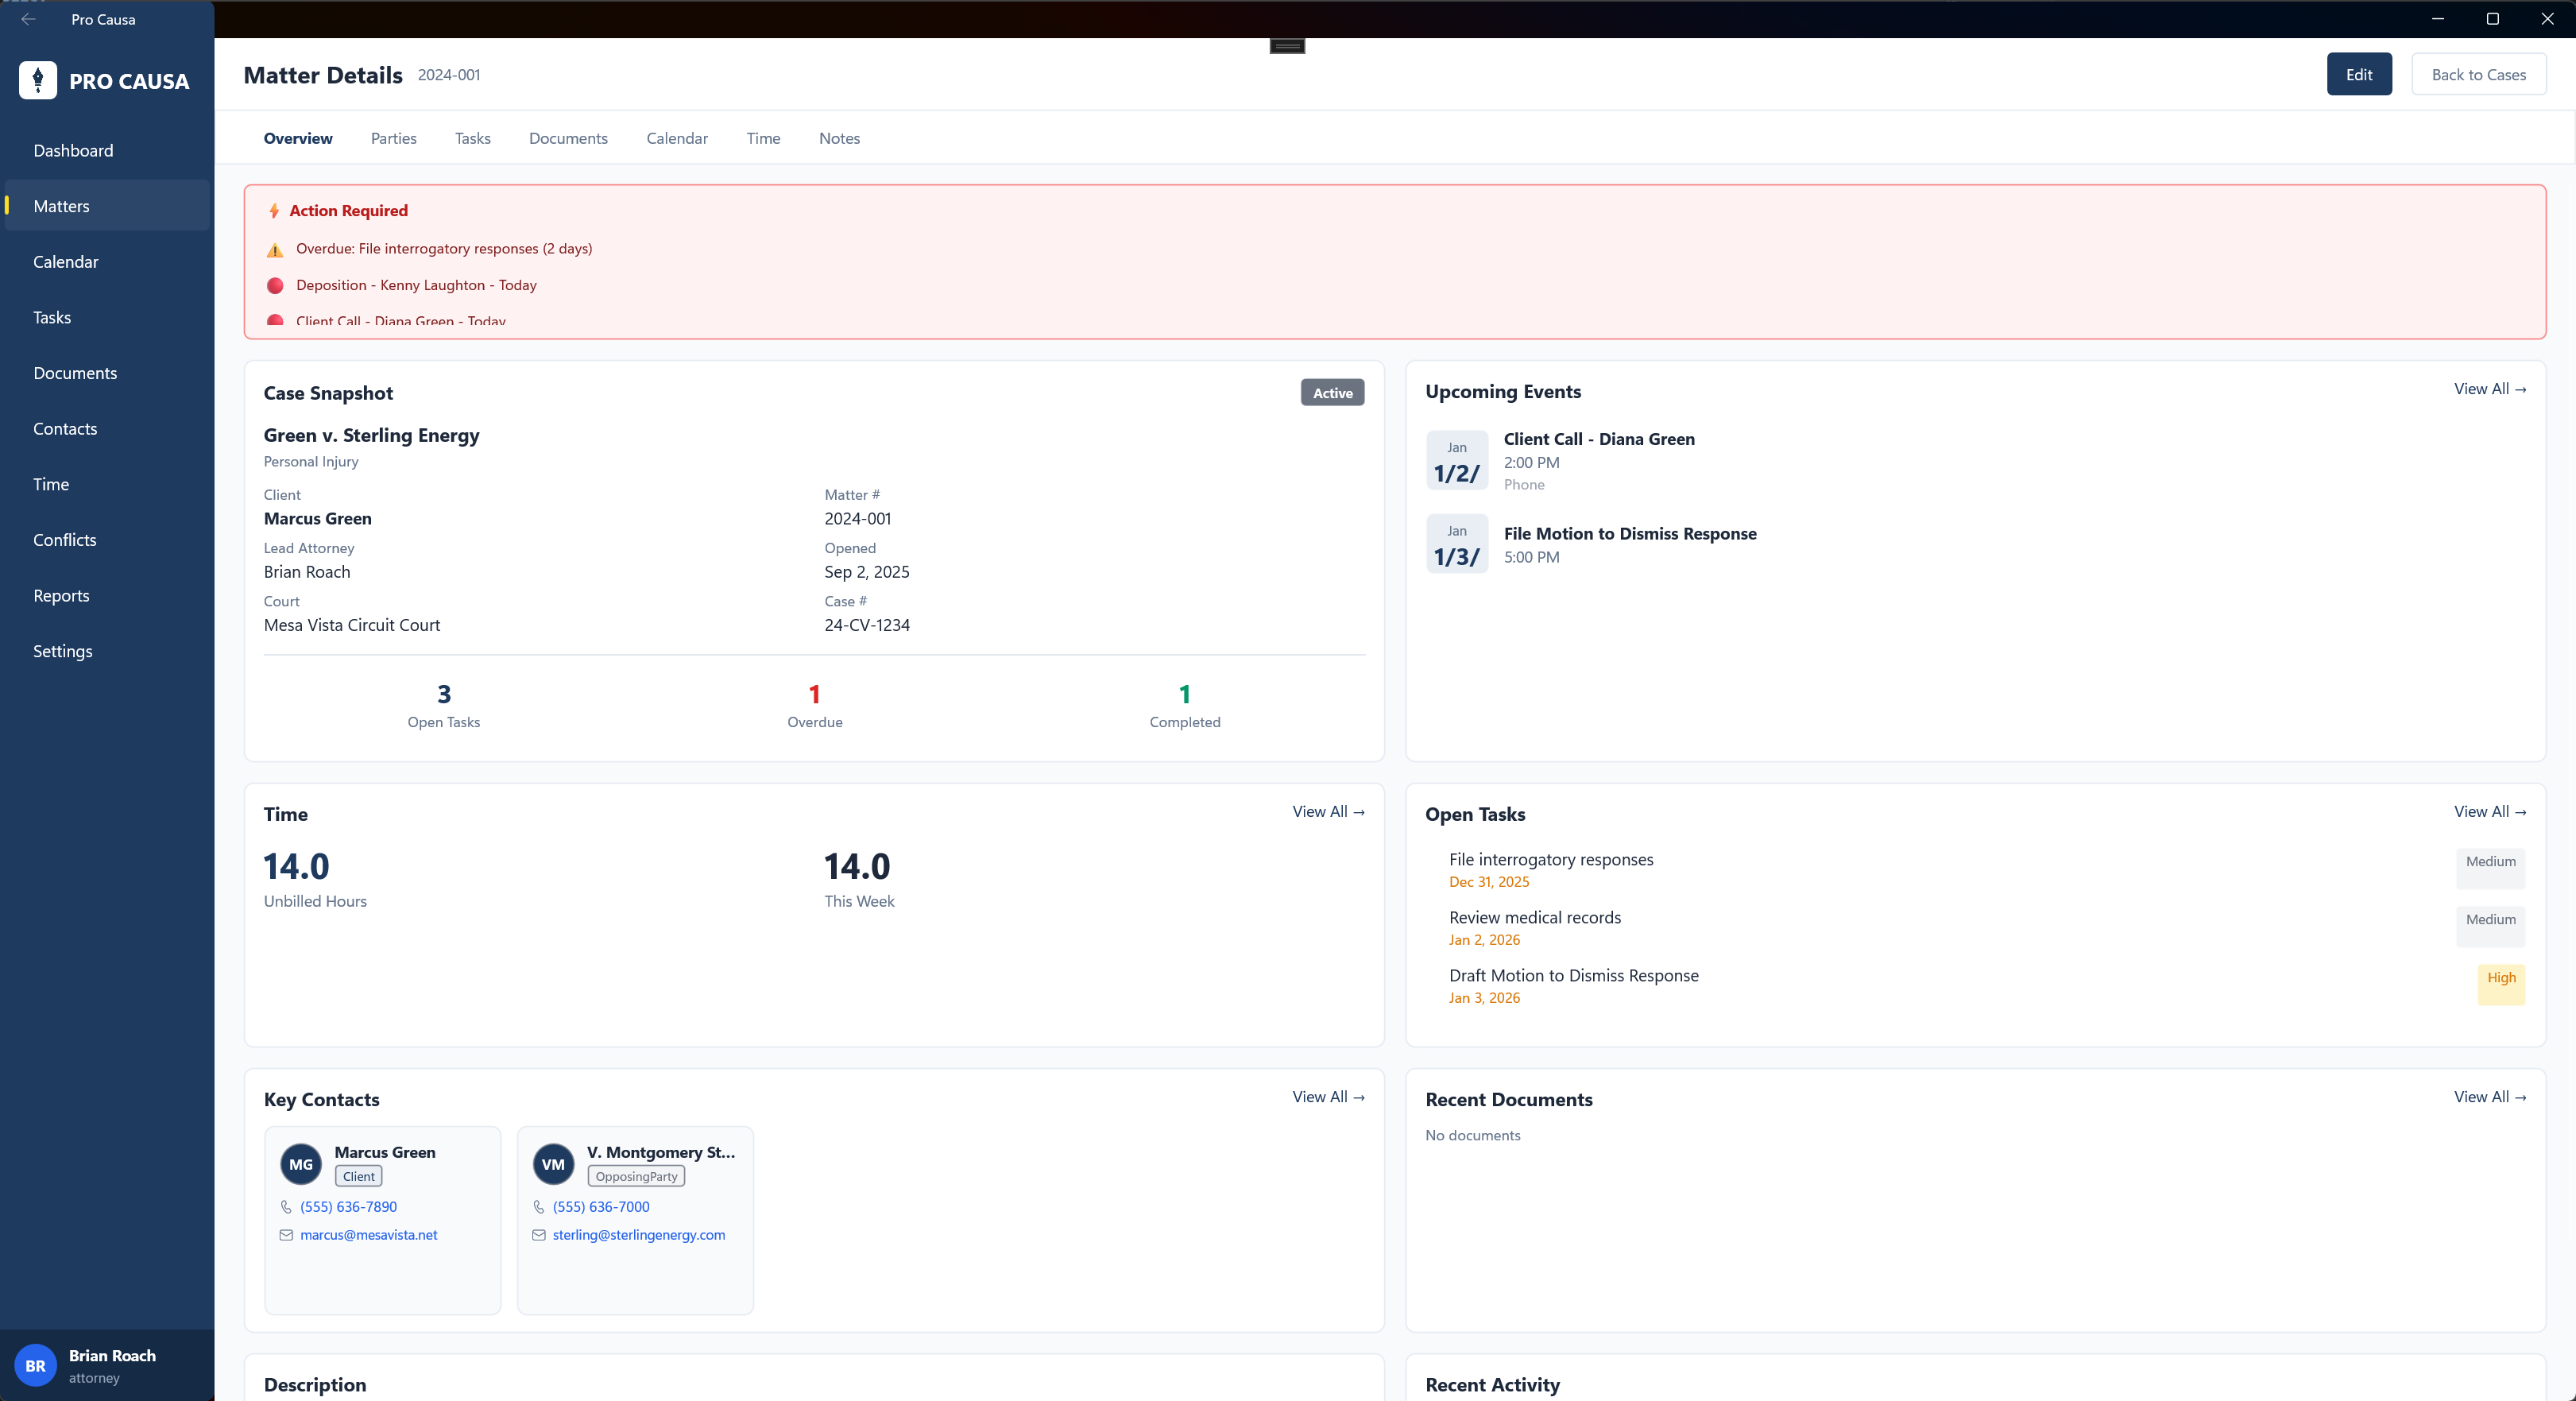Click the lightning bolt in Action Required banner
The height and width of the screenshot is (1401, 2576).
click(273, 210)
